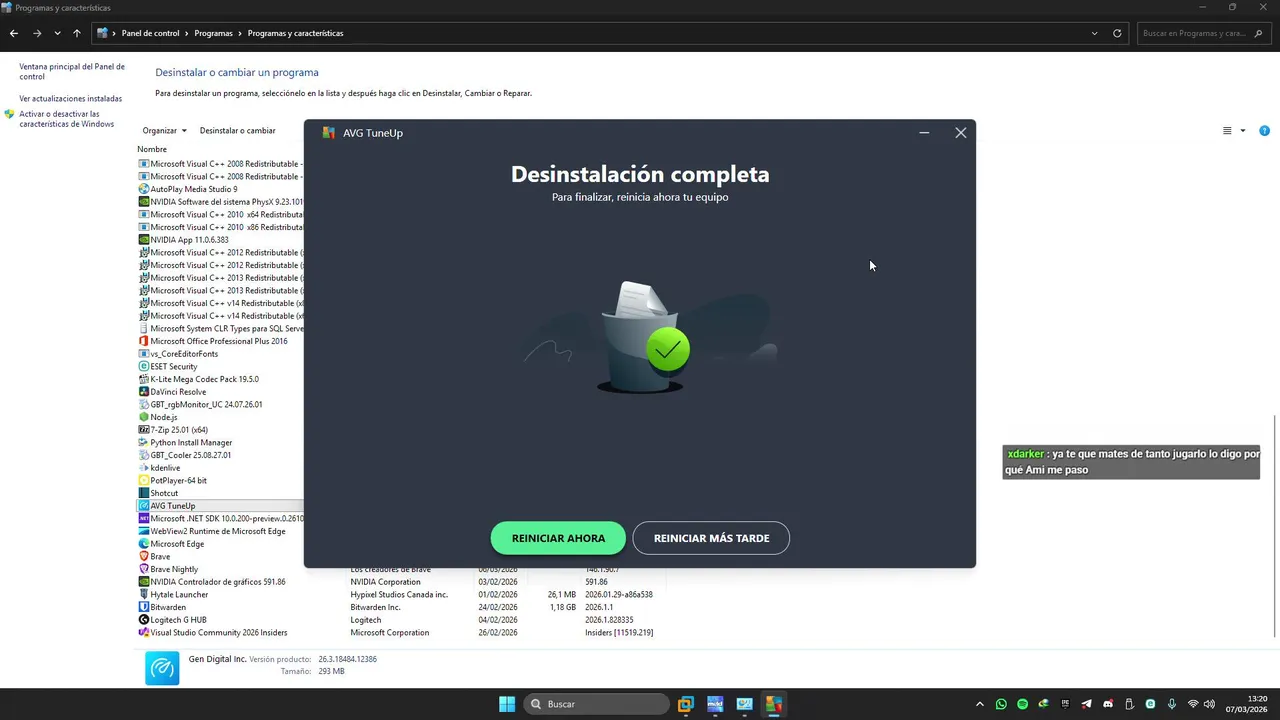Select AVG TuneUp row in program list

[x=219, y=506]
